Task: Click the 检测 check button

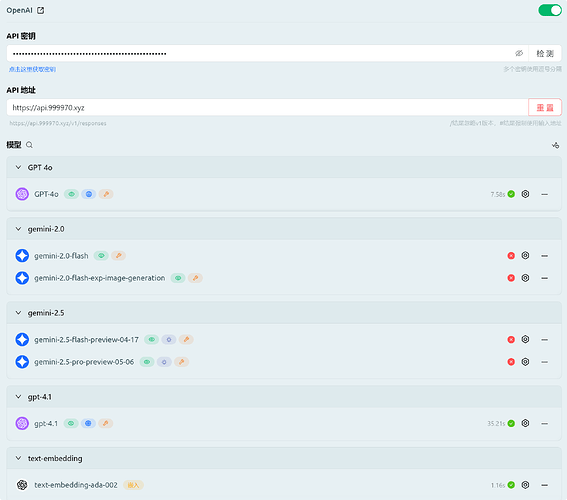Action: click(x=545, y=54)
